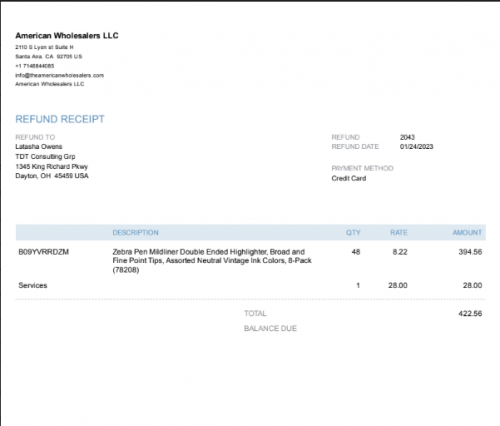This screenshot has width=500, height=426.
Task: Click the DESCRIPTION column header
Action: [135, 233]
